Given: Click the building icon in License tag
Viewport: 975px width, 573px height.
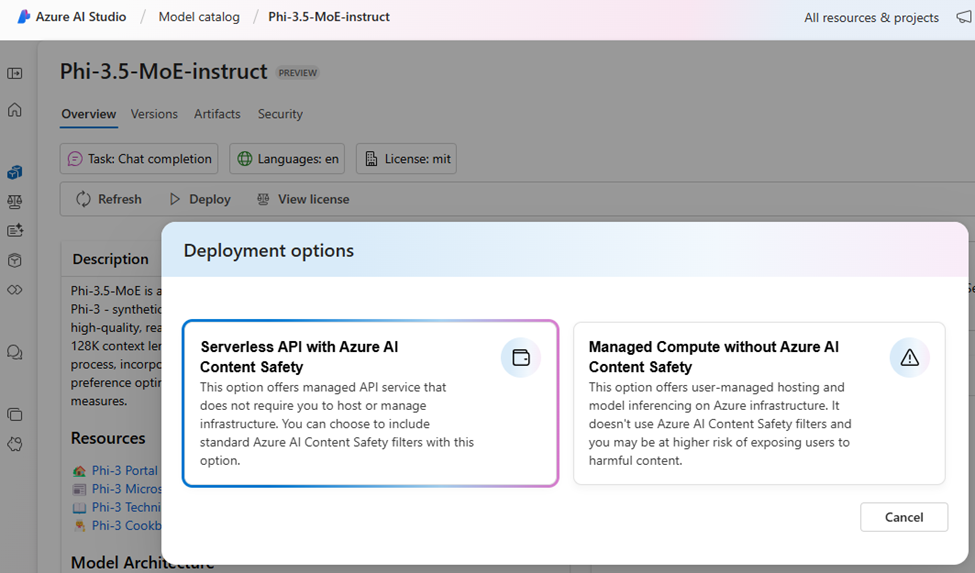Looking at the screenshot, I should click(x=371, y=159).
